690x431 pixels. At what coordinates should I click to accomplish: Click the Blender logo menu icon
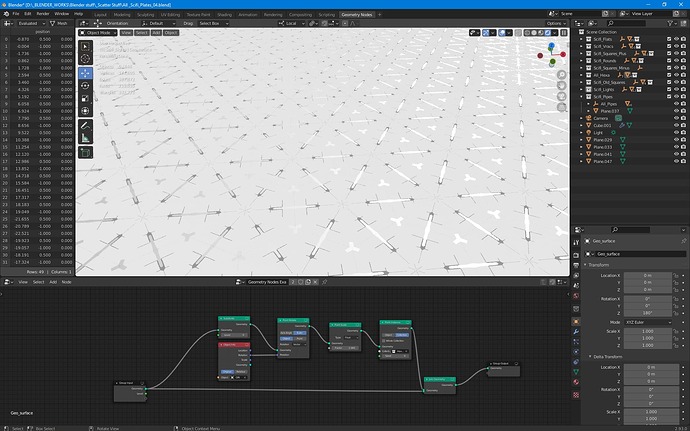coord(6,14)
